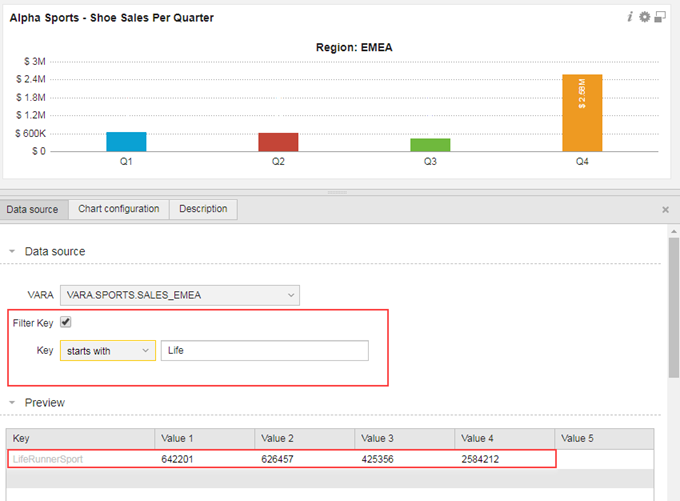Screen dimensions: 680x501
Task: Close the configuration panel with X
Action: 666,210
